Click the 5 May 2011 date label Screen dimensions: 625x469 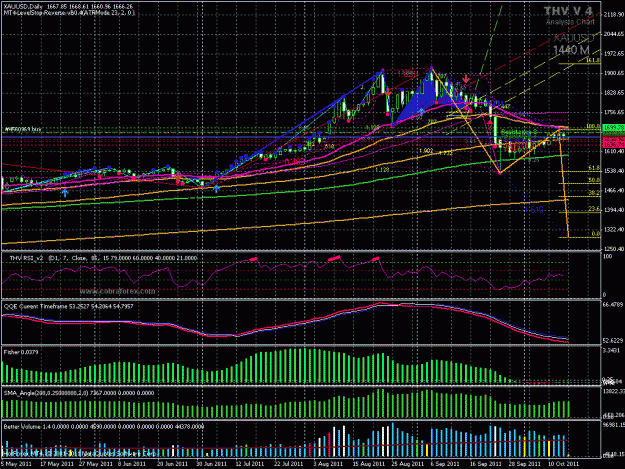16,464
